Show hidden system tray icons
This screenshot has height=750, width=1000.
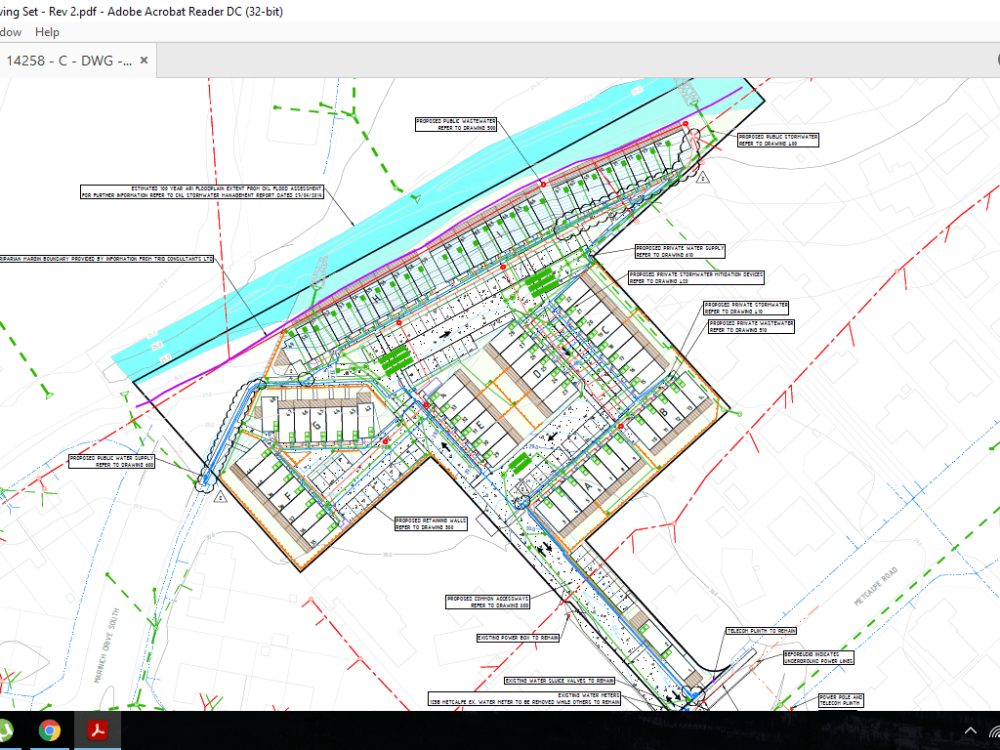tap(970, 731)
